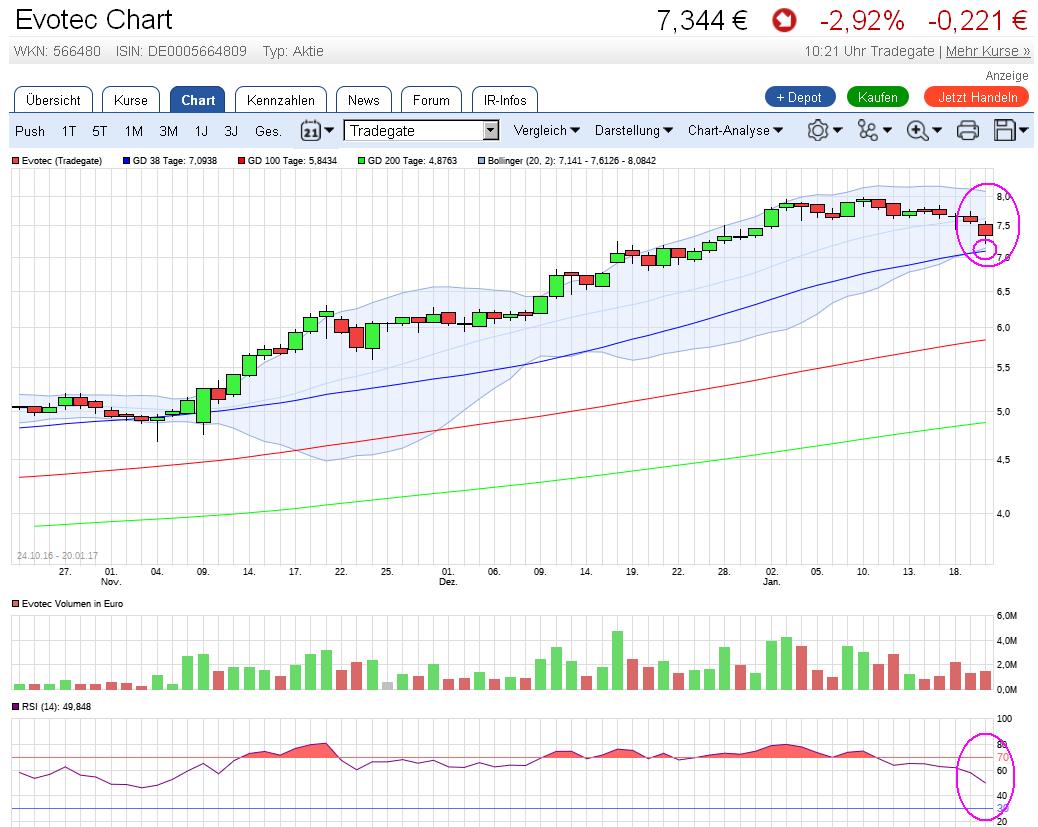The width and height of the screenshot is (1038, 827).
Task: Click the ISIN: DE0005664809 text
Action: point(181,51)
